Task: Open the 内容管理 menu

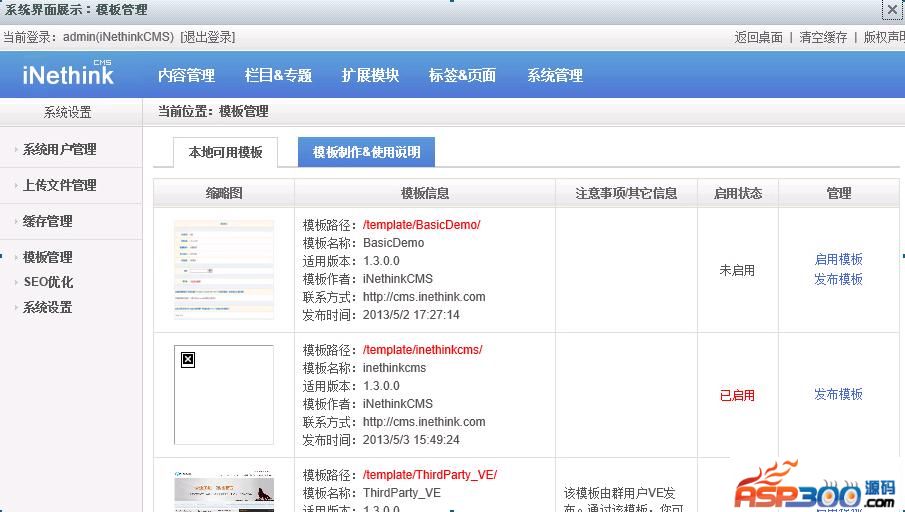Action: [186, 75]
